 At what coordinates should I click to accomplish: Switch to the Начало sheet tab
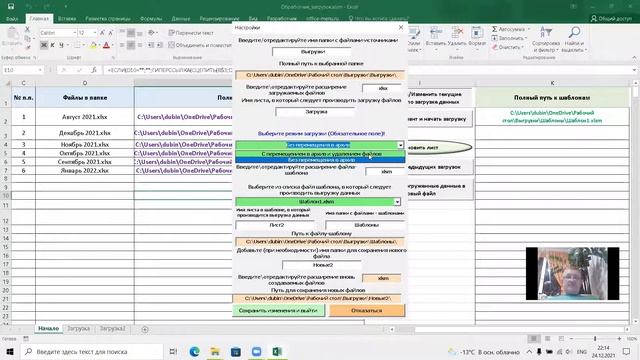click(x=49, y=329)
